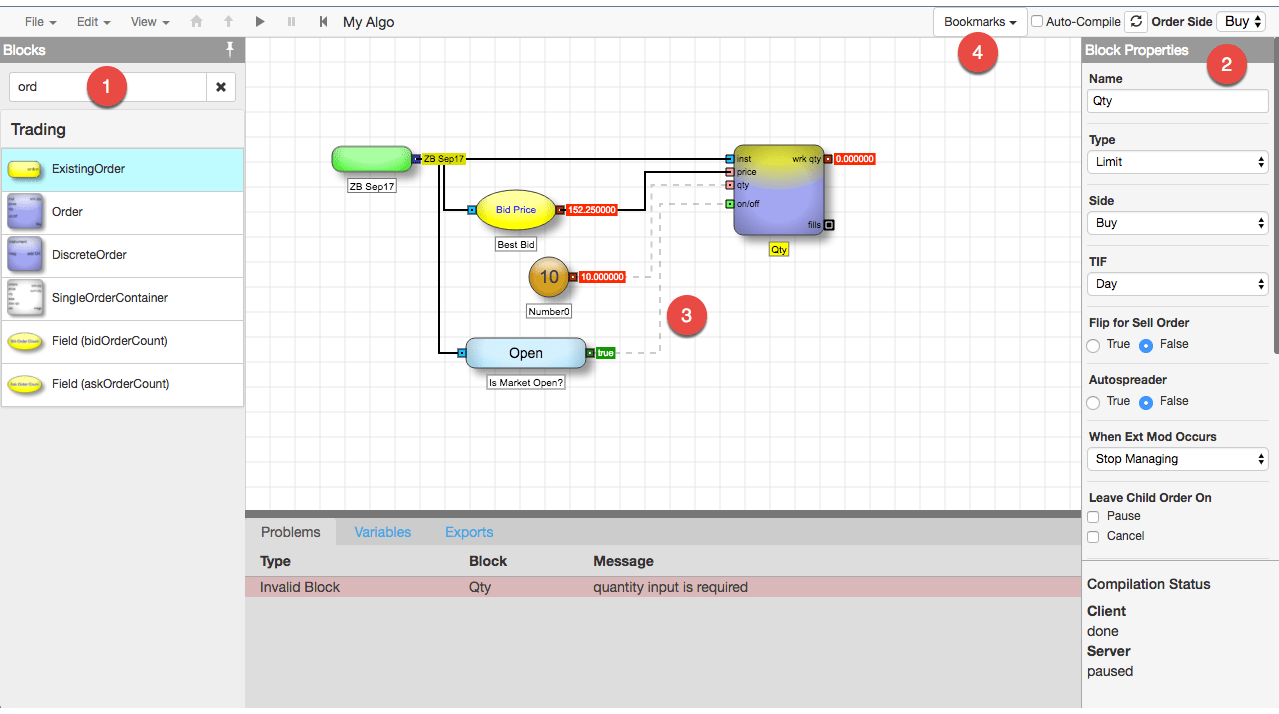Click the My Algo title
The height and width of the screenshot is (714, 1279).
(368, 21)
